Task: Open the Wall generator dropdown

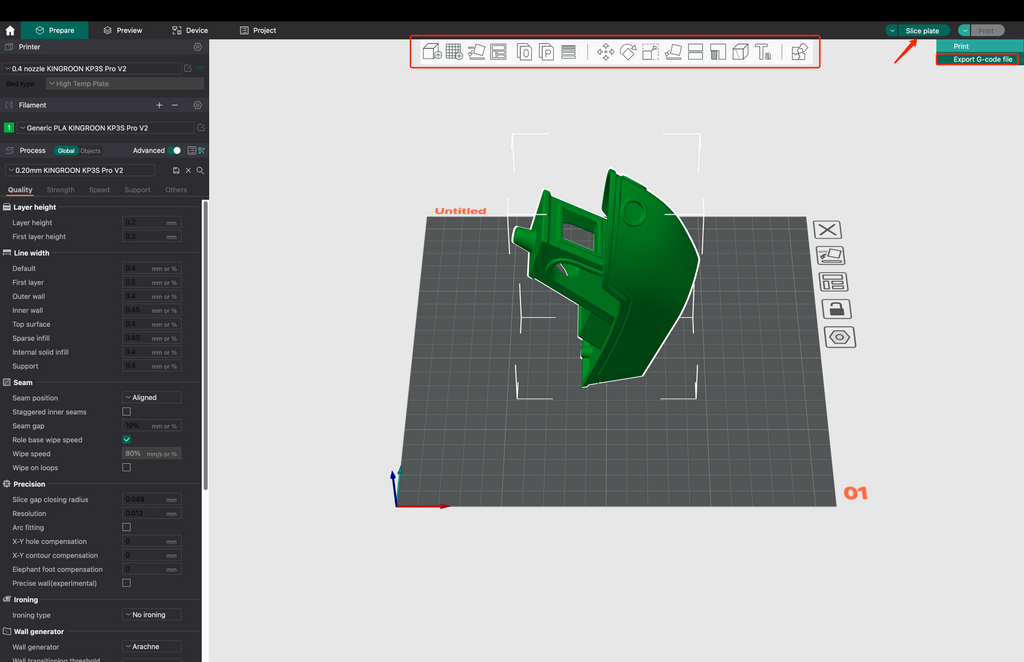Action: click(151, 646)
